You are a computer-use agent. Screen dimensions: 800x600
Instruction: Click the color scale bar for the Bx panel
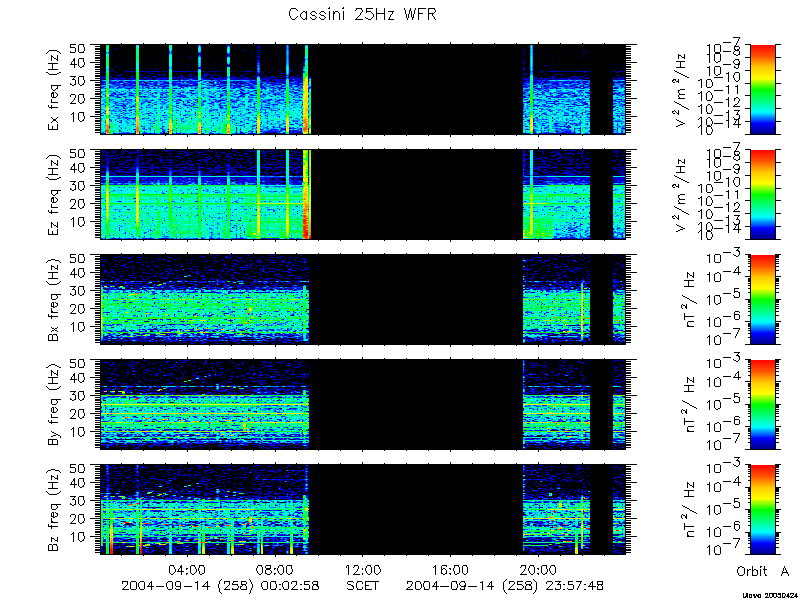click(x=762, y=299)
